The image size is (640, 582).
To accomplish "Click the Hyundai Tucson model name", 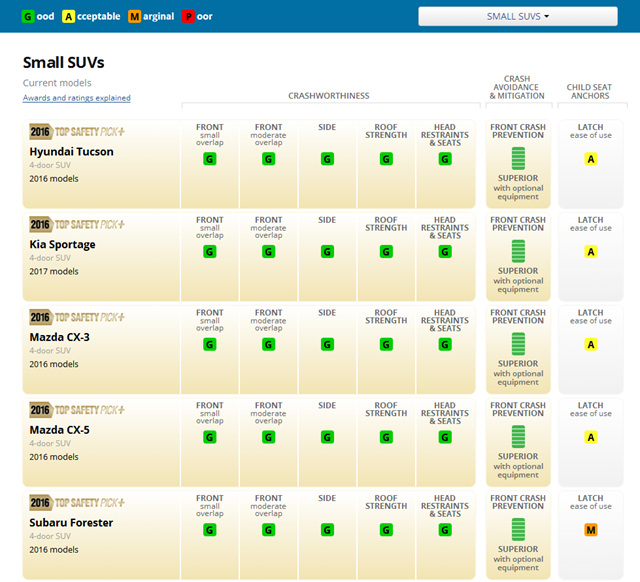I will pos(71,152).
